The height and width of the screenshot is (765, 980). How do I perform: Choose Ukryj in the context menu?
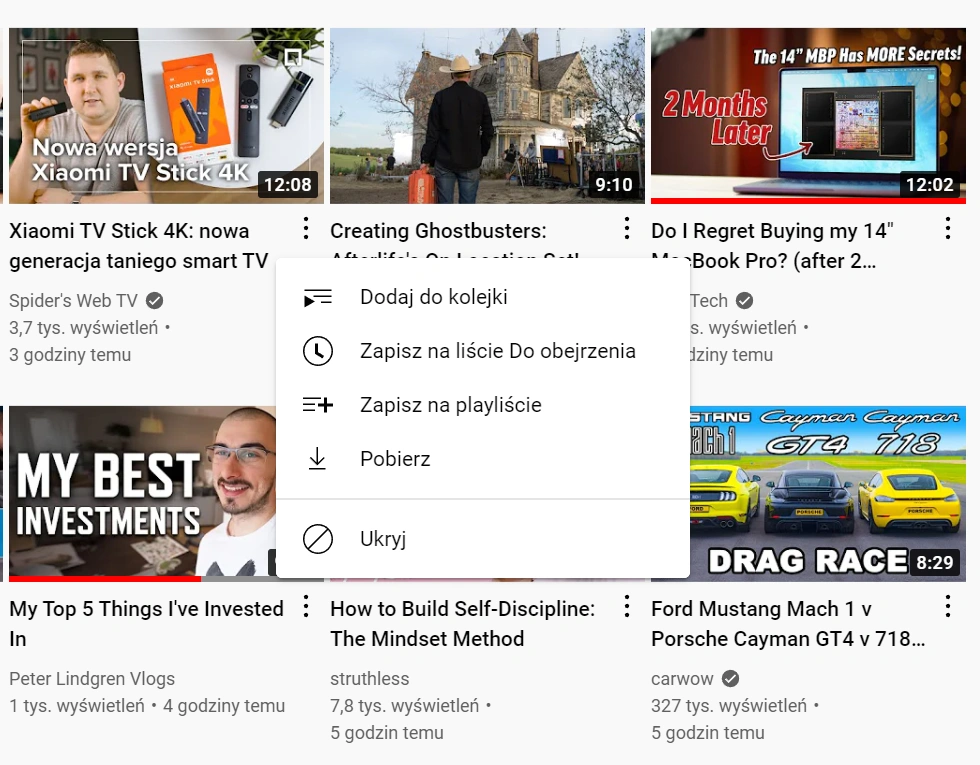pyautogui.click(x=483, y=539)
